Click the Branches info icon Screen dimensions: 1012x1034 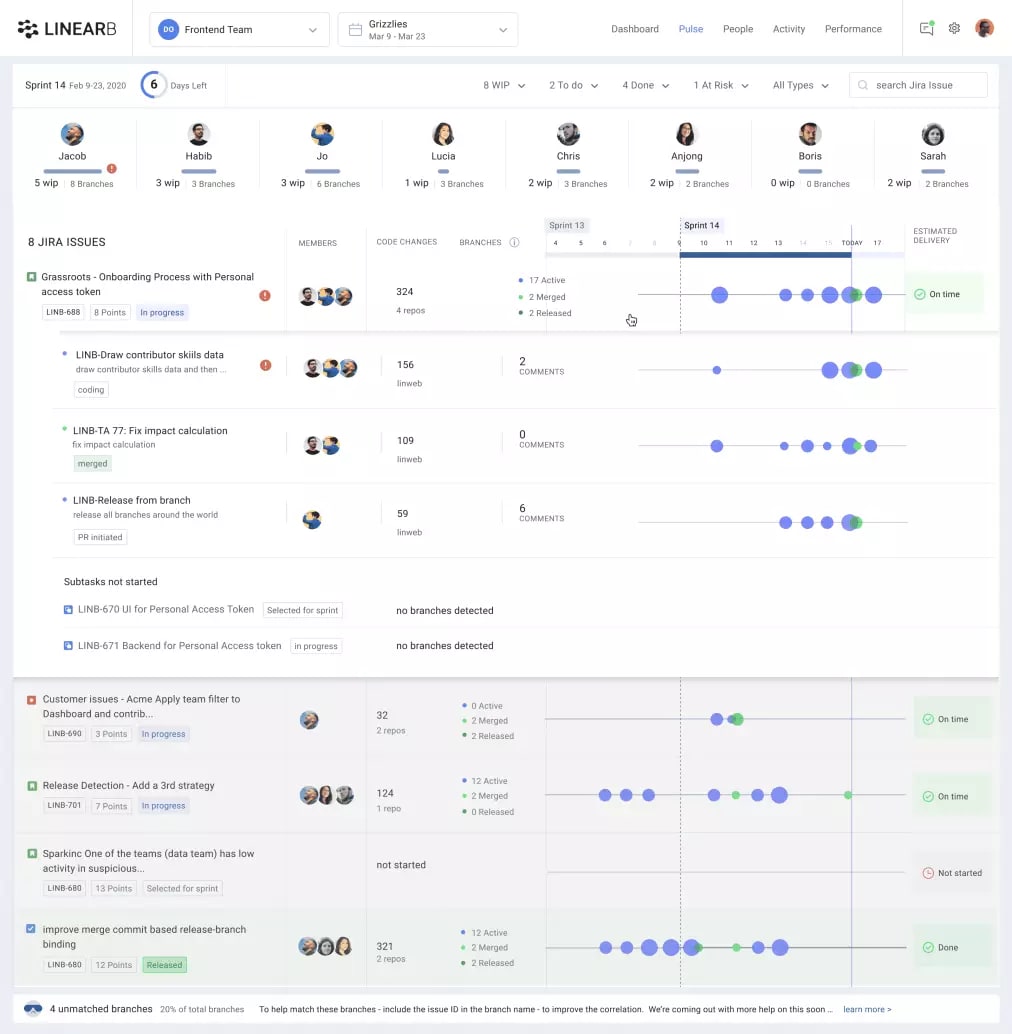(514, 242)
